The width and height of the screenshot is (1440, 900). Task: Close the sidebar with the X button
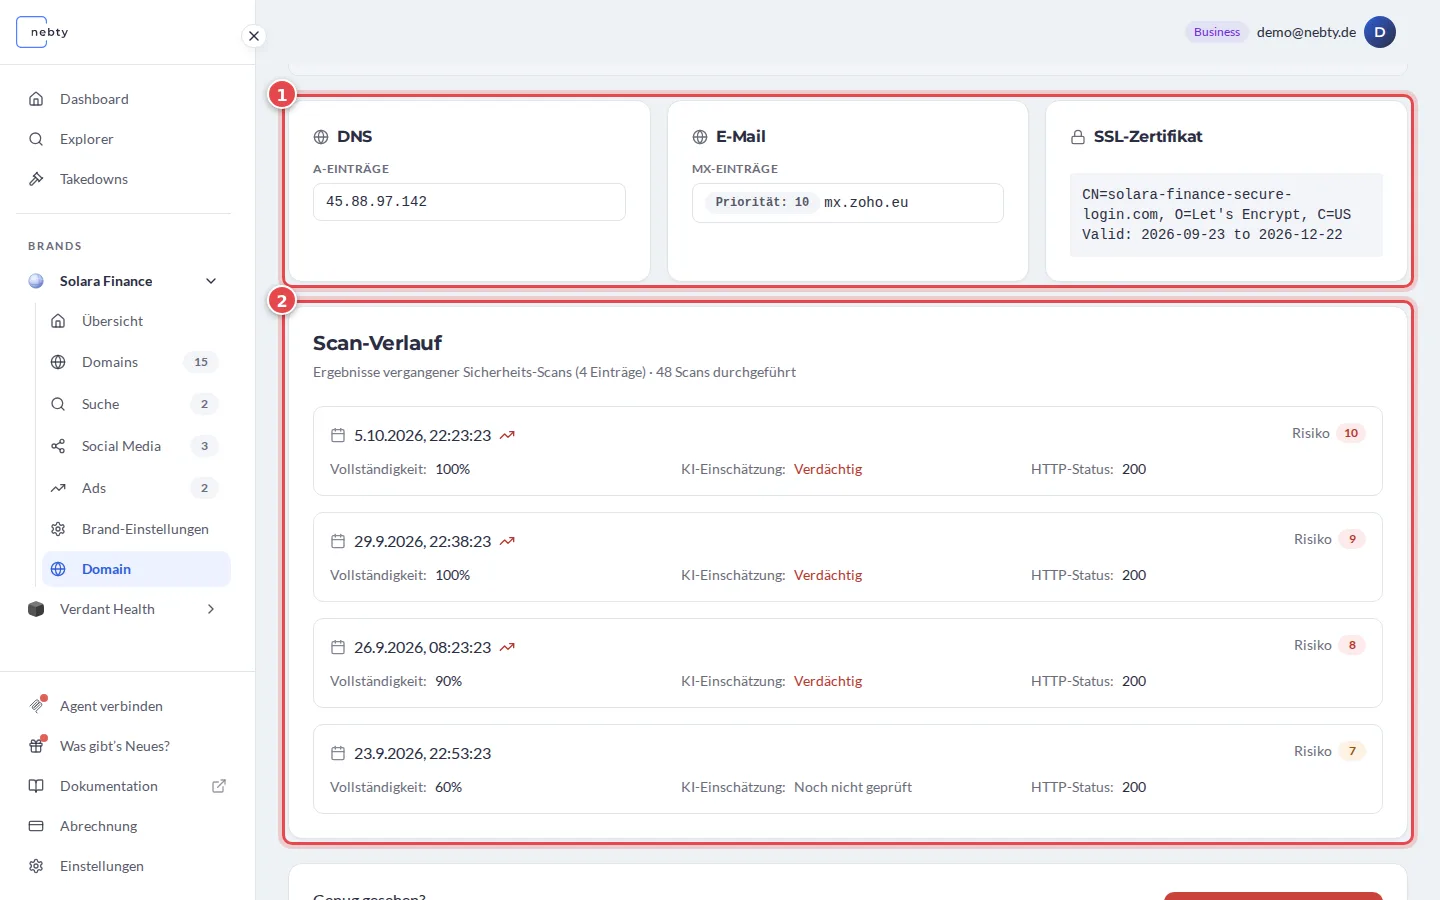tap(254, 36)
